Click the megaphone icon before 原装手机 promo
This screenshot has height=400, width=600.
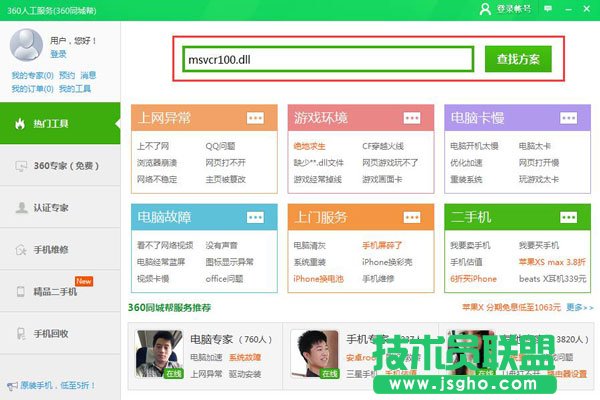tap(9, 384)
